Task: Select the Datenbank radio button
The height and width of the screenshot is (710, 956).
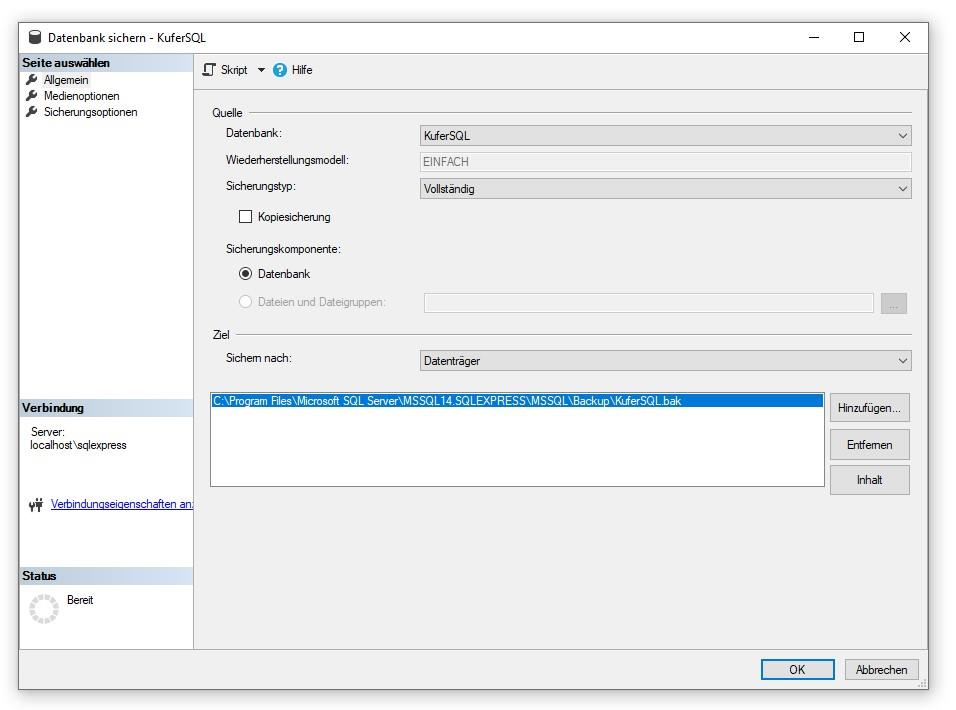Action: (x=245, y=274)
